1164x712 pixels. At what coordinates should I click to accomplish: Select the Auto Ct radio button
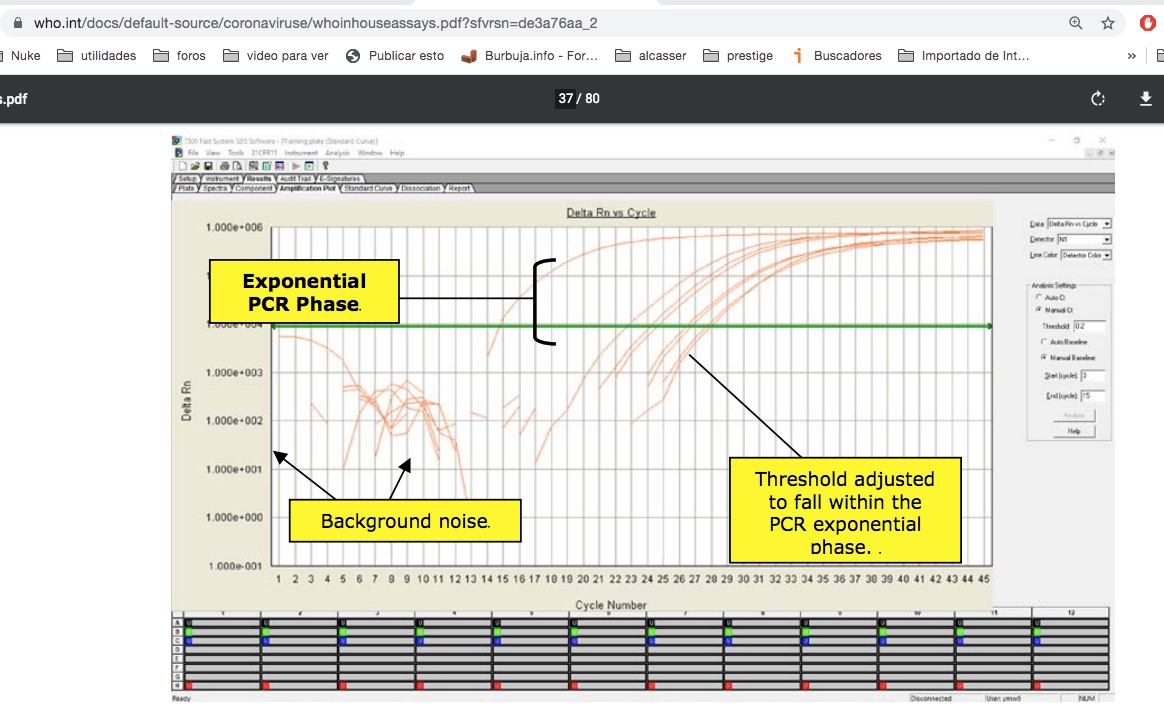click(1038, 298)
